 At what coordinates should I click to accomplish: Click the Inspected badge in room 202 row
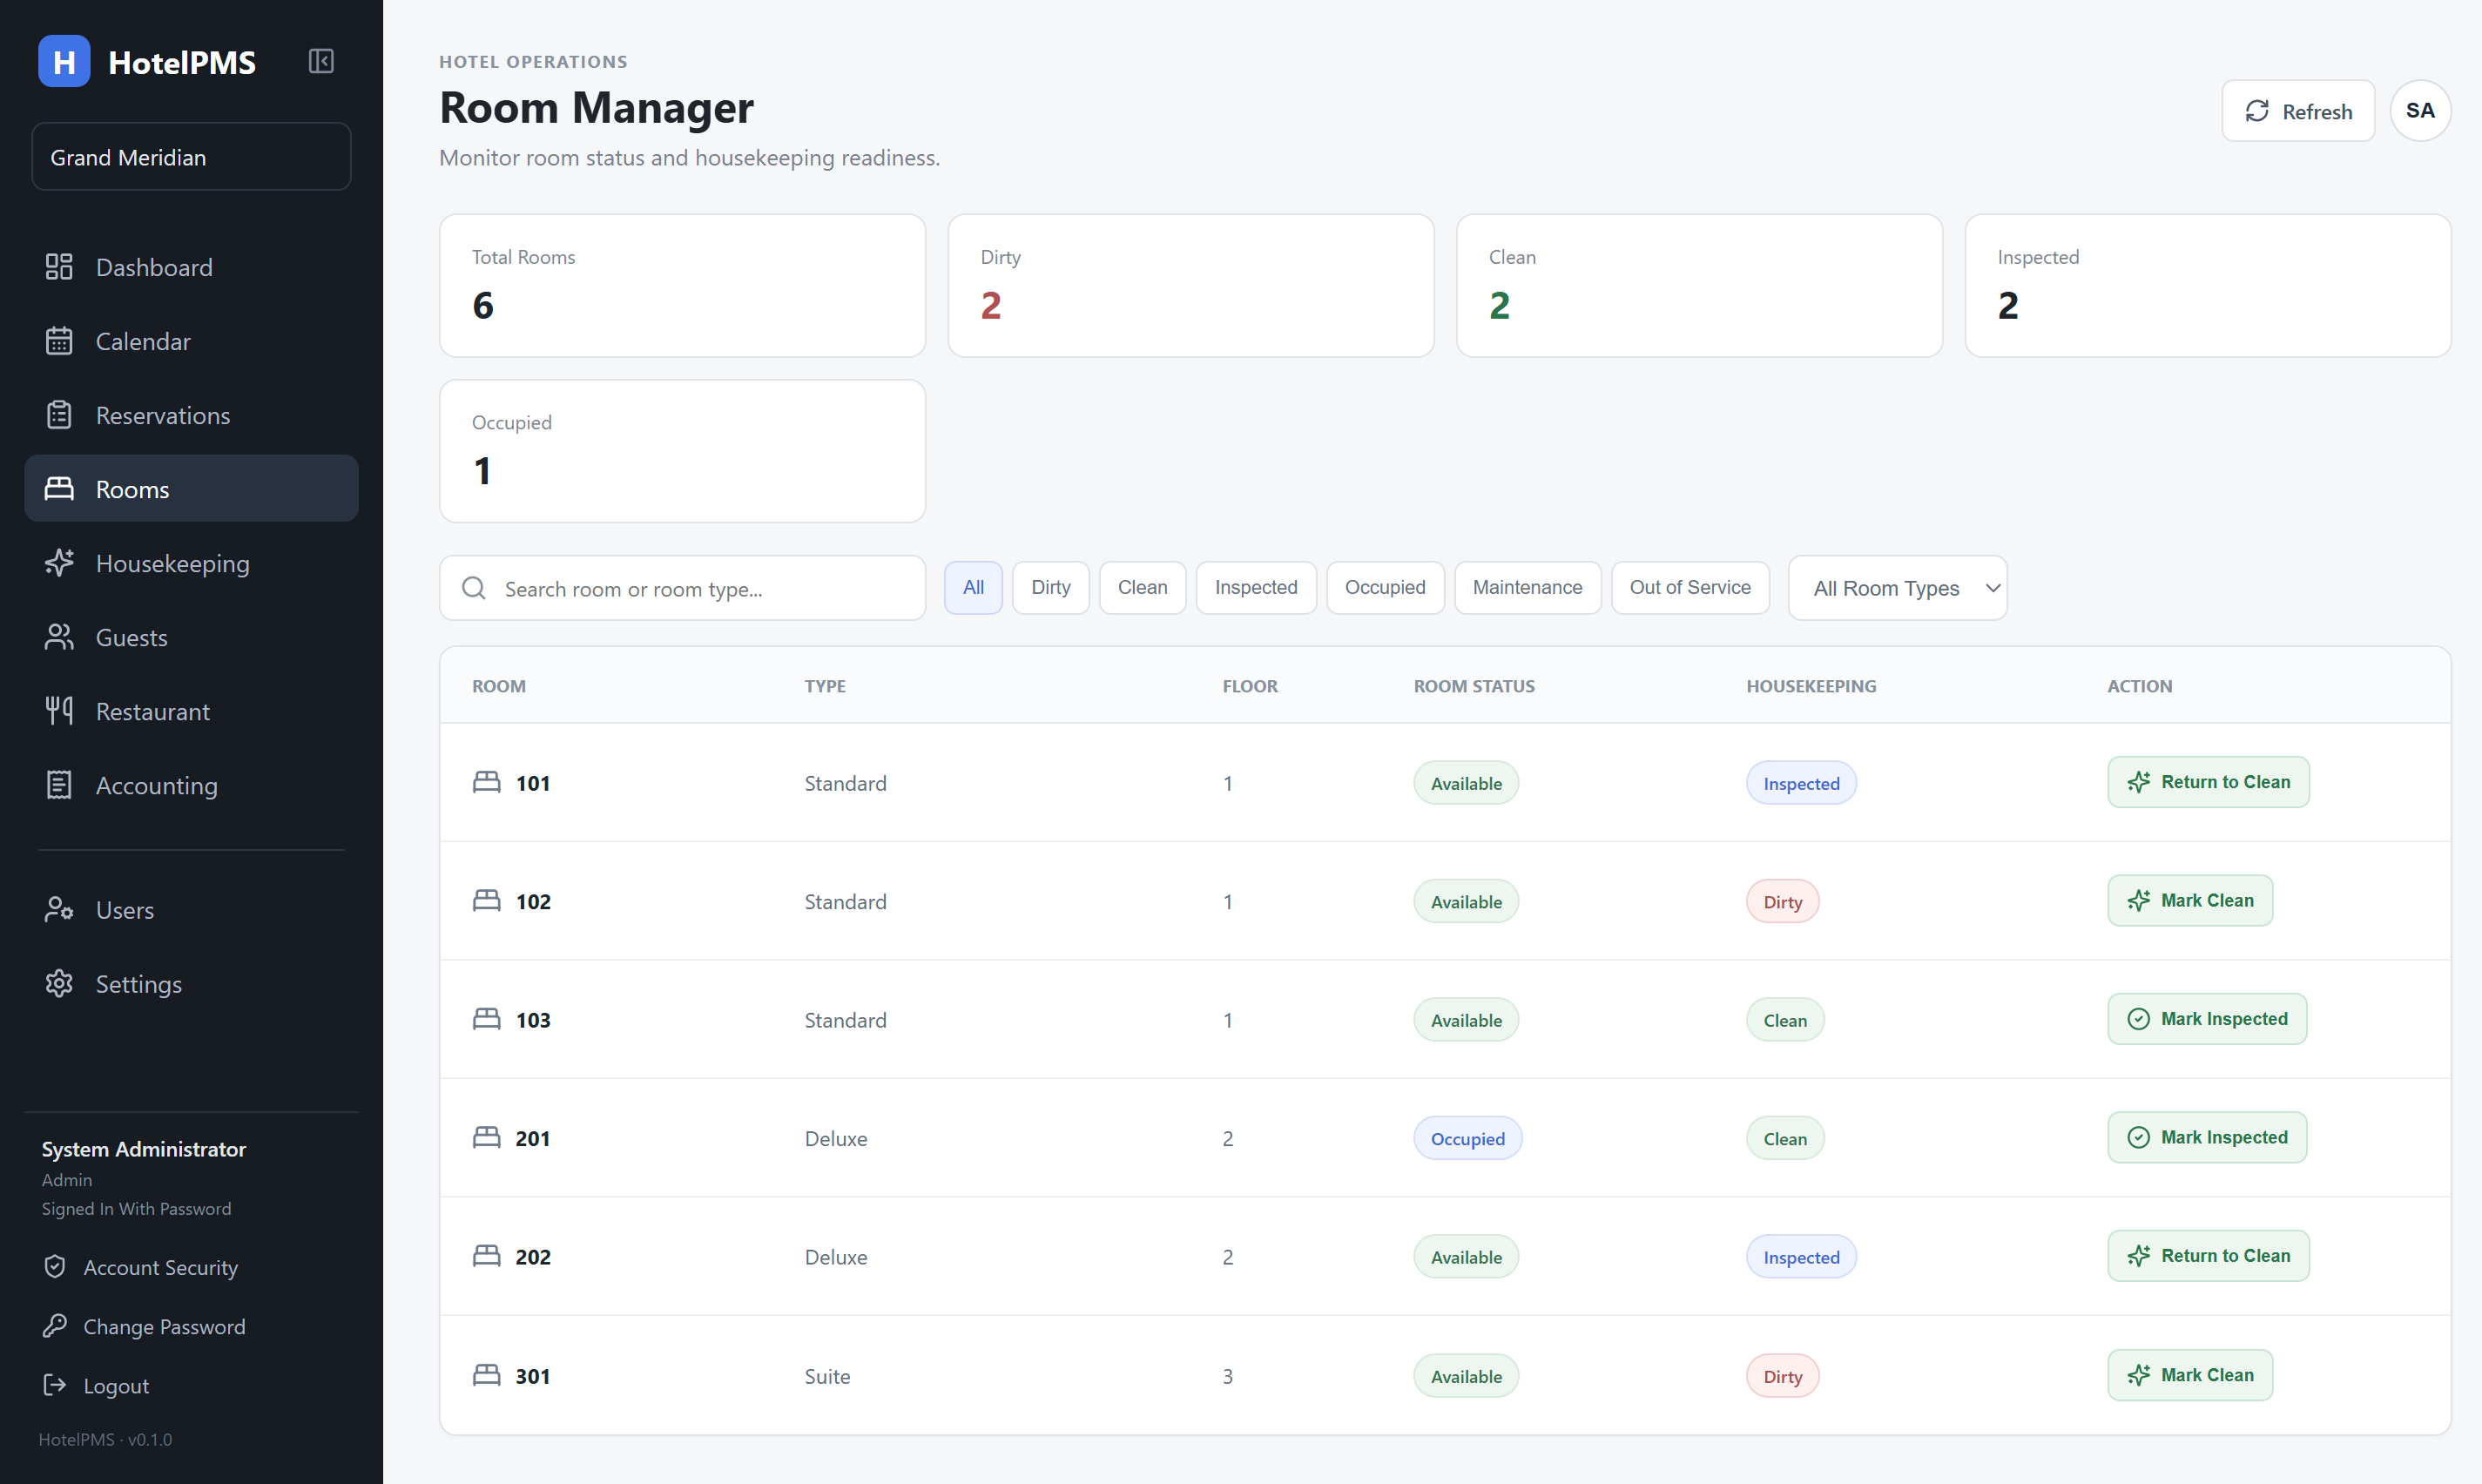pyautogui.click(x=1801, y=1257)
